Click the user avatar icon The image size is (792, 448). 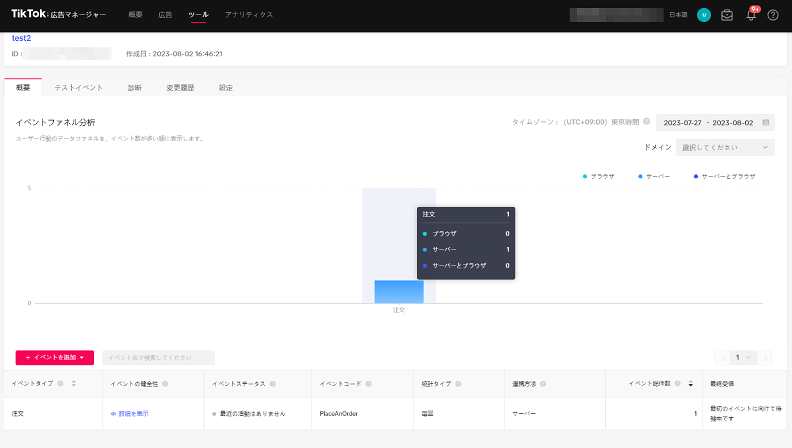tap(704, 15)
